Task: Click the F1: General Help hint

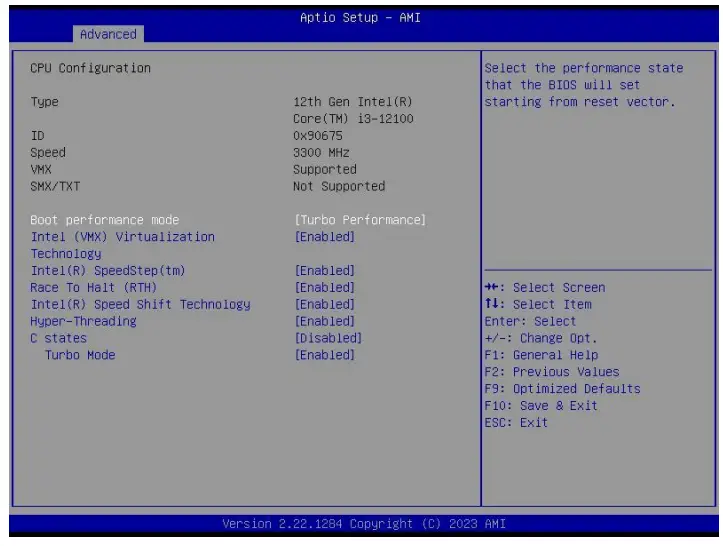Action: tap(541, 355)
